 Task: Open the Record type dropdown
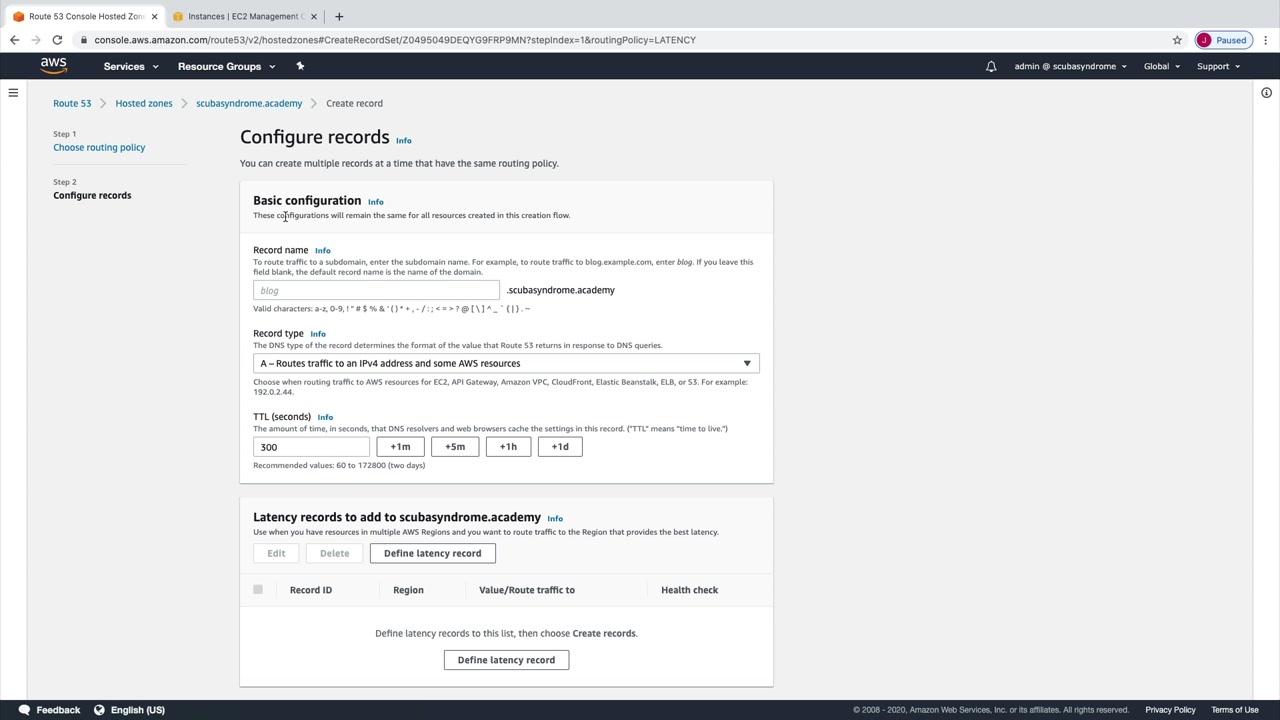click(506, 363)
